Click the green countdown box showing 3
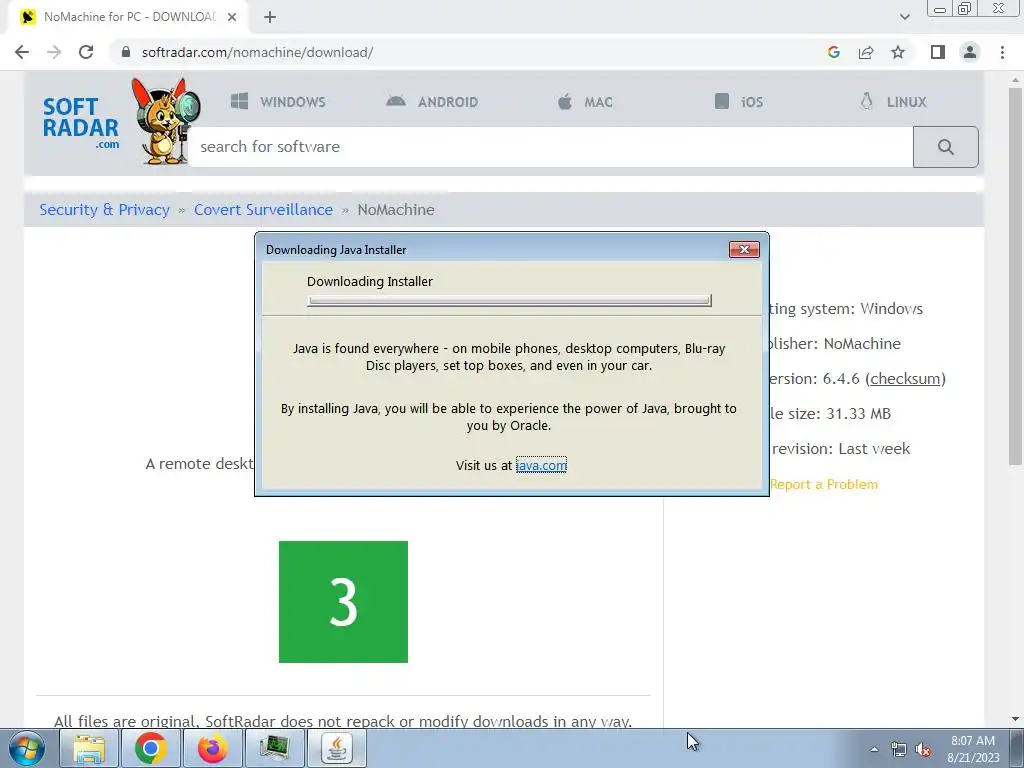Viewport: 1024px width, 768px height. click(x=344, y=601)
